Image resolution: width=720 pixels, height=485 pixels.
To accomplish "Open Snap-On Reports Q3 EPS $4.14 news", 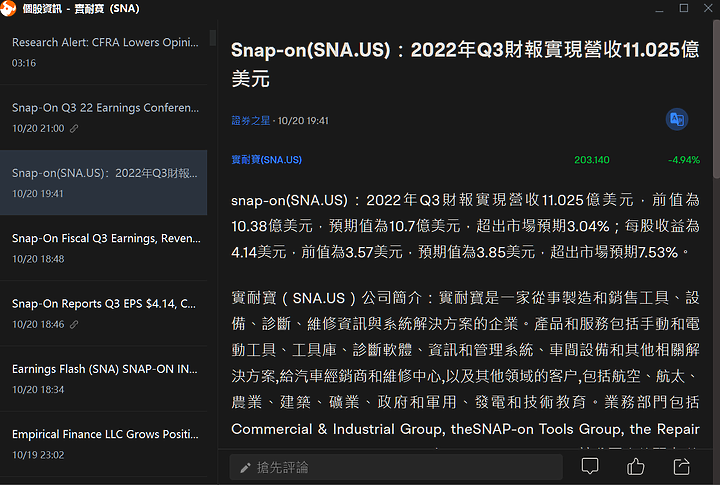I will 104,313.
